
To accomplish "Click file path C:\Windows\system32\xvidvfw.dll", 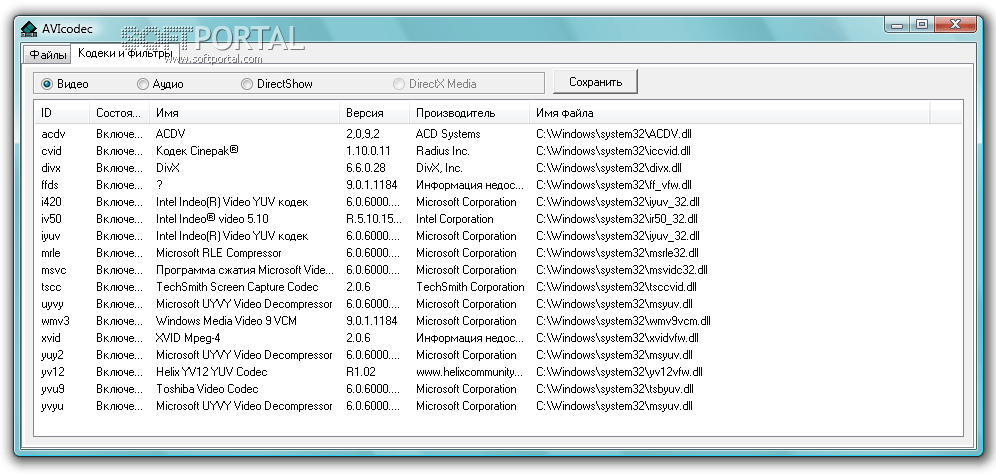I will 617,338.
